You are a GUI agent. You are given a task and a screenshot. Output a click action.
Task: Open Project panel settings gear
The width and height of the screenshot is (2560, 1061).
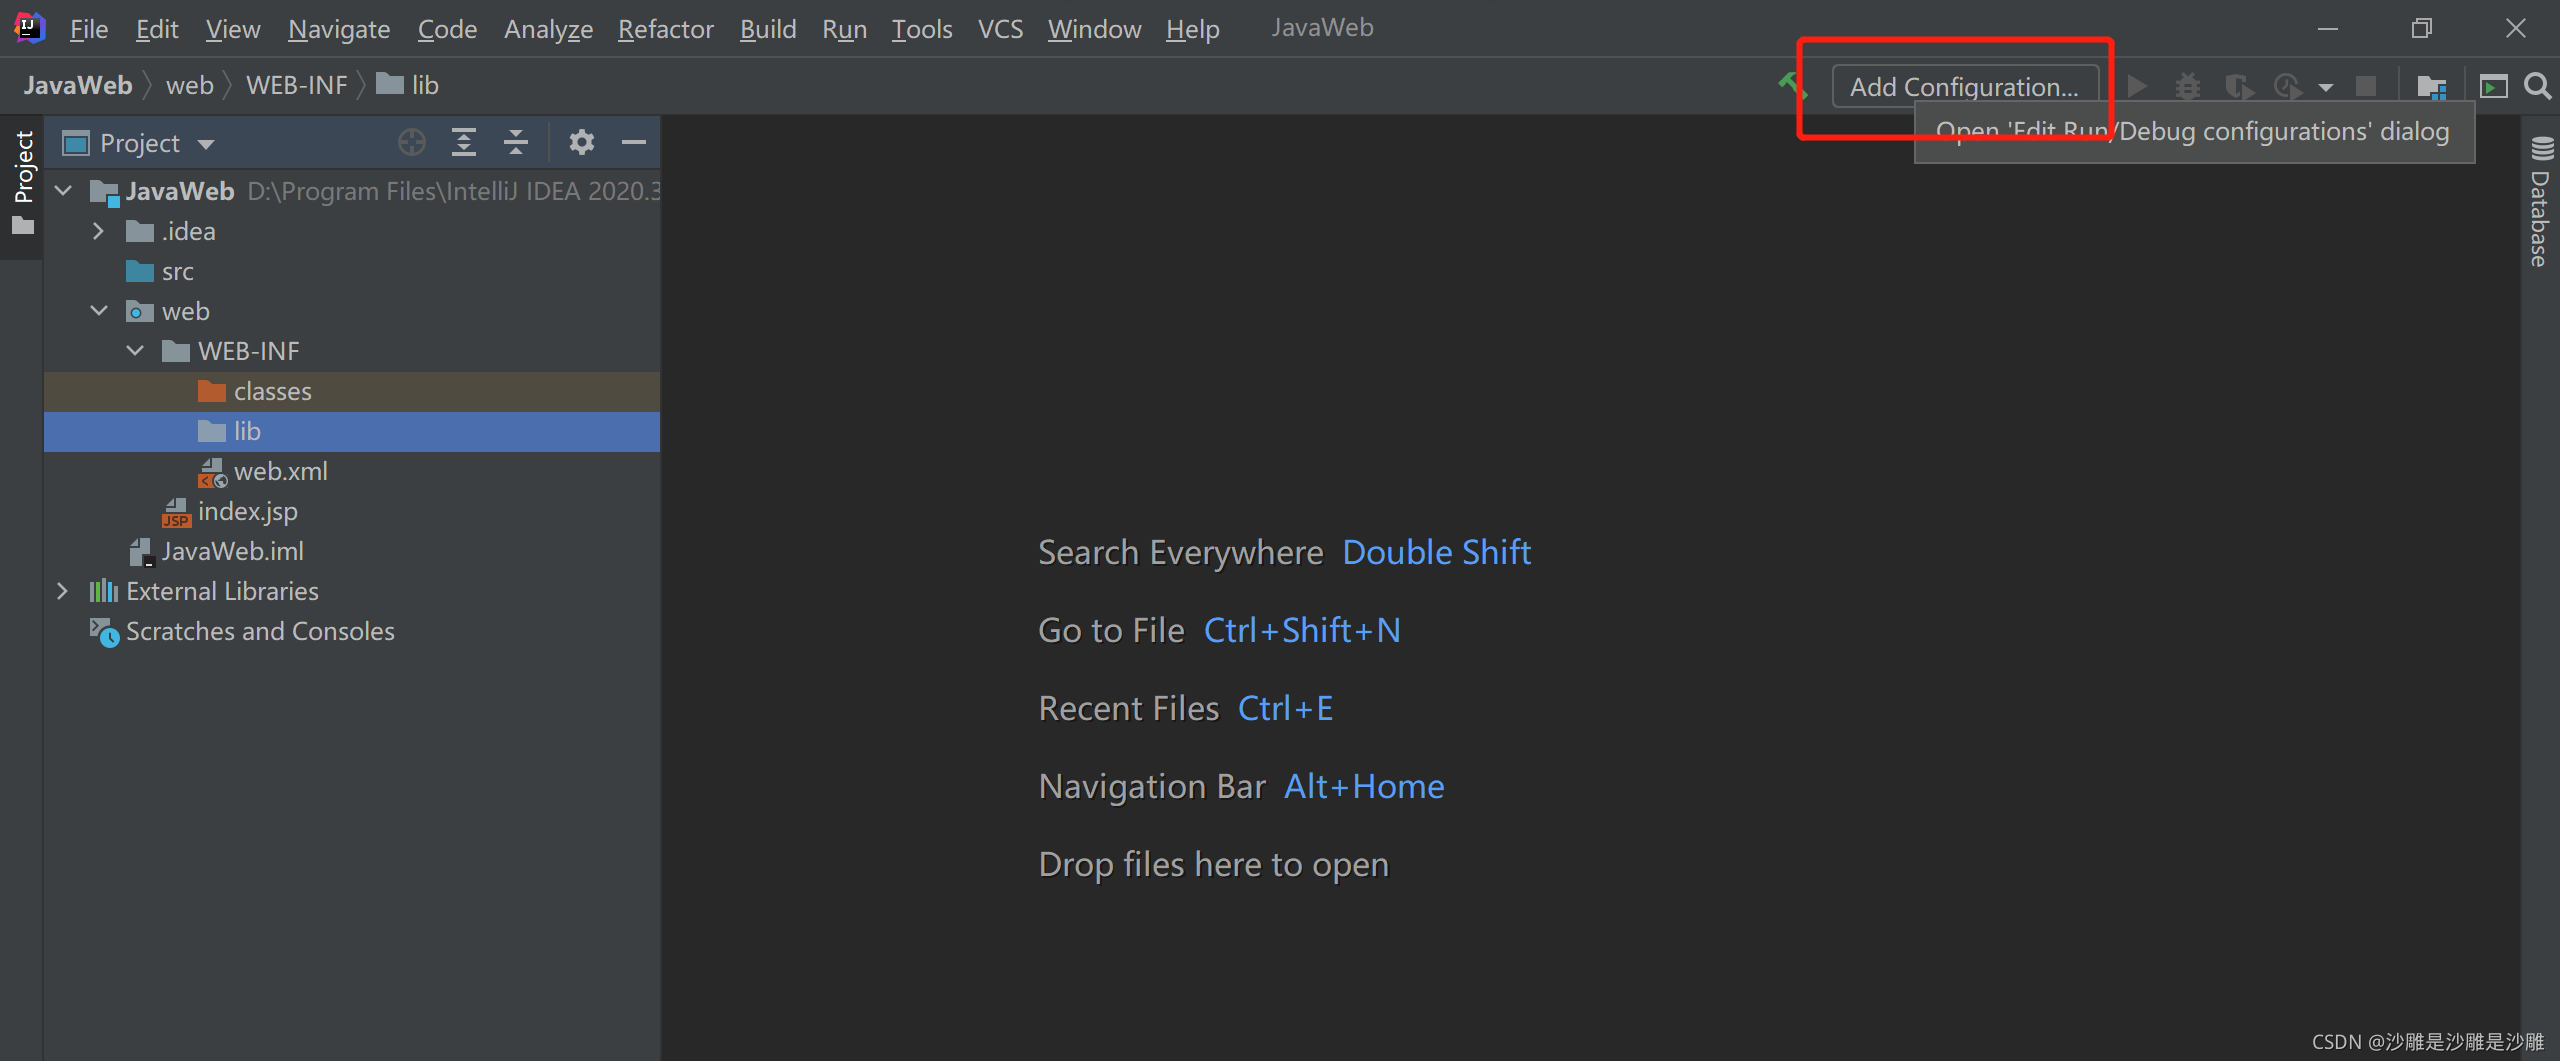pyautogui.click(x=582, y=143)
